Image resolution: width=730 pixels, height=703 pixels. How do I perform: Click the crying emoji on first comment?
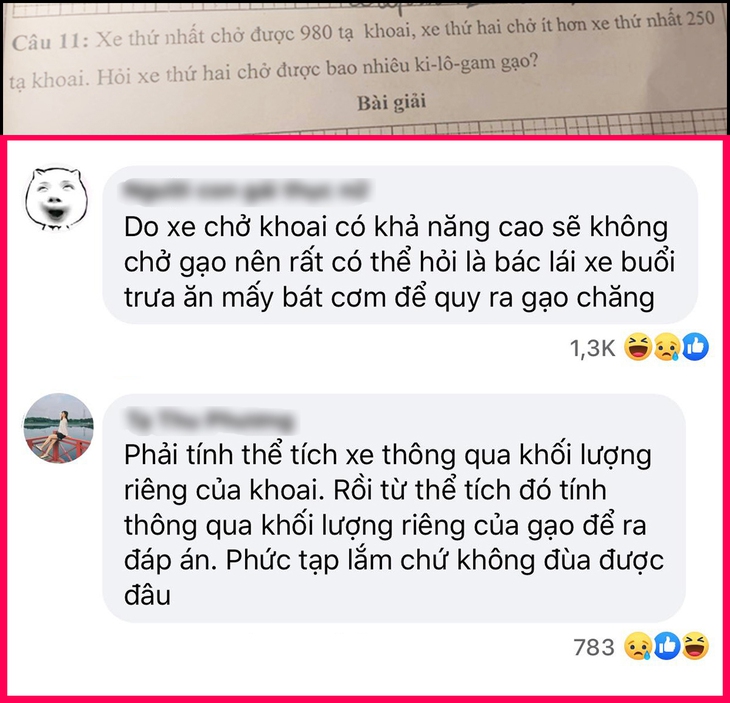(x=667, y=347)
